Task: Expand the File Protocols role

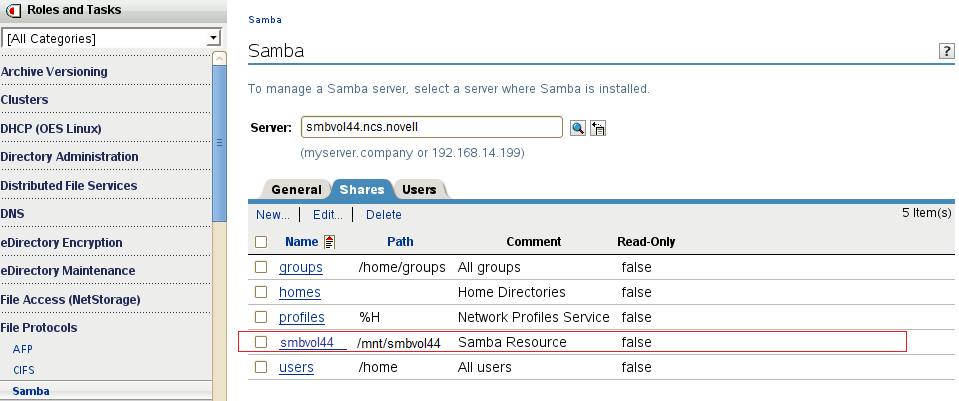Action: [x=39, y=327]
